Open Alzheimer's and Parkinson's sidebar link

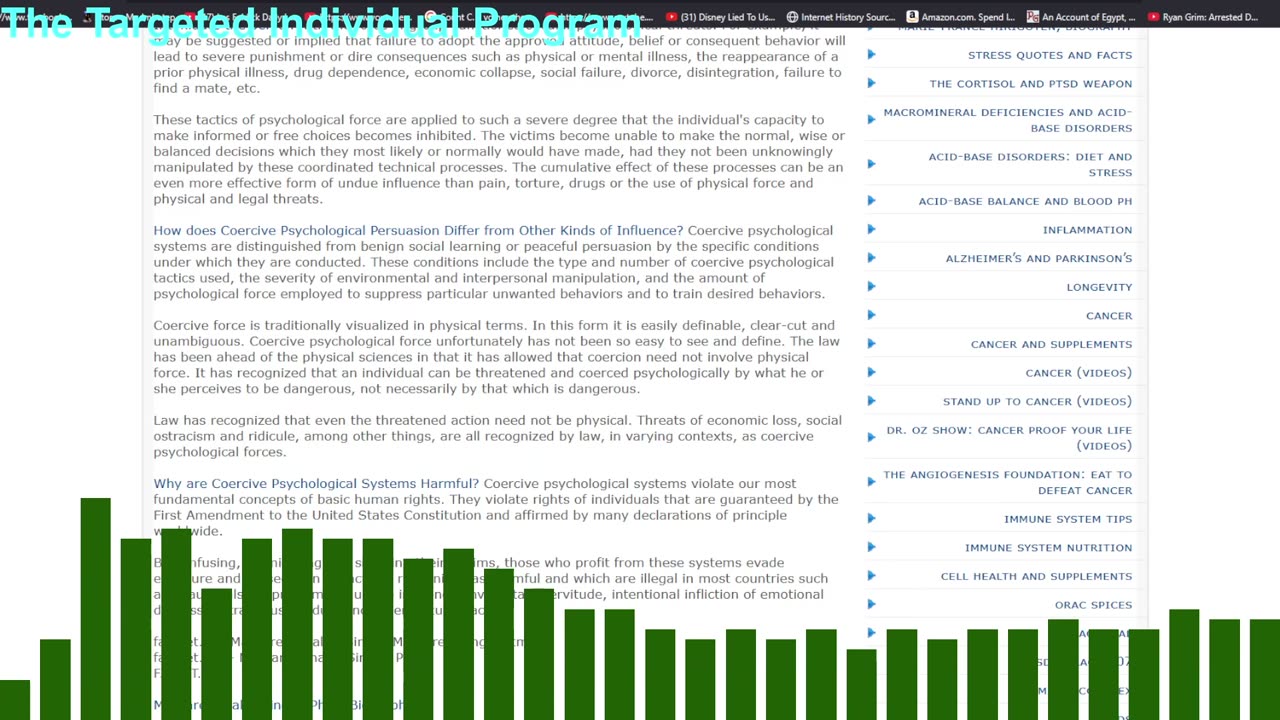click(1039, 258)
